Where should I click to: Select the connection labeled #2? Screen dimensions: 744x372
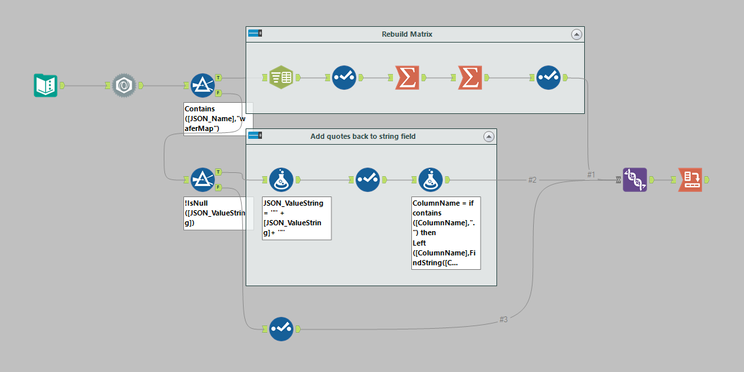pos(532,180)
